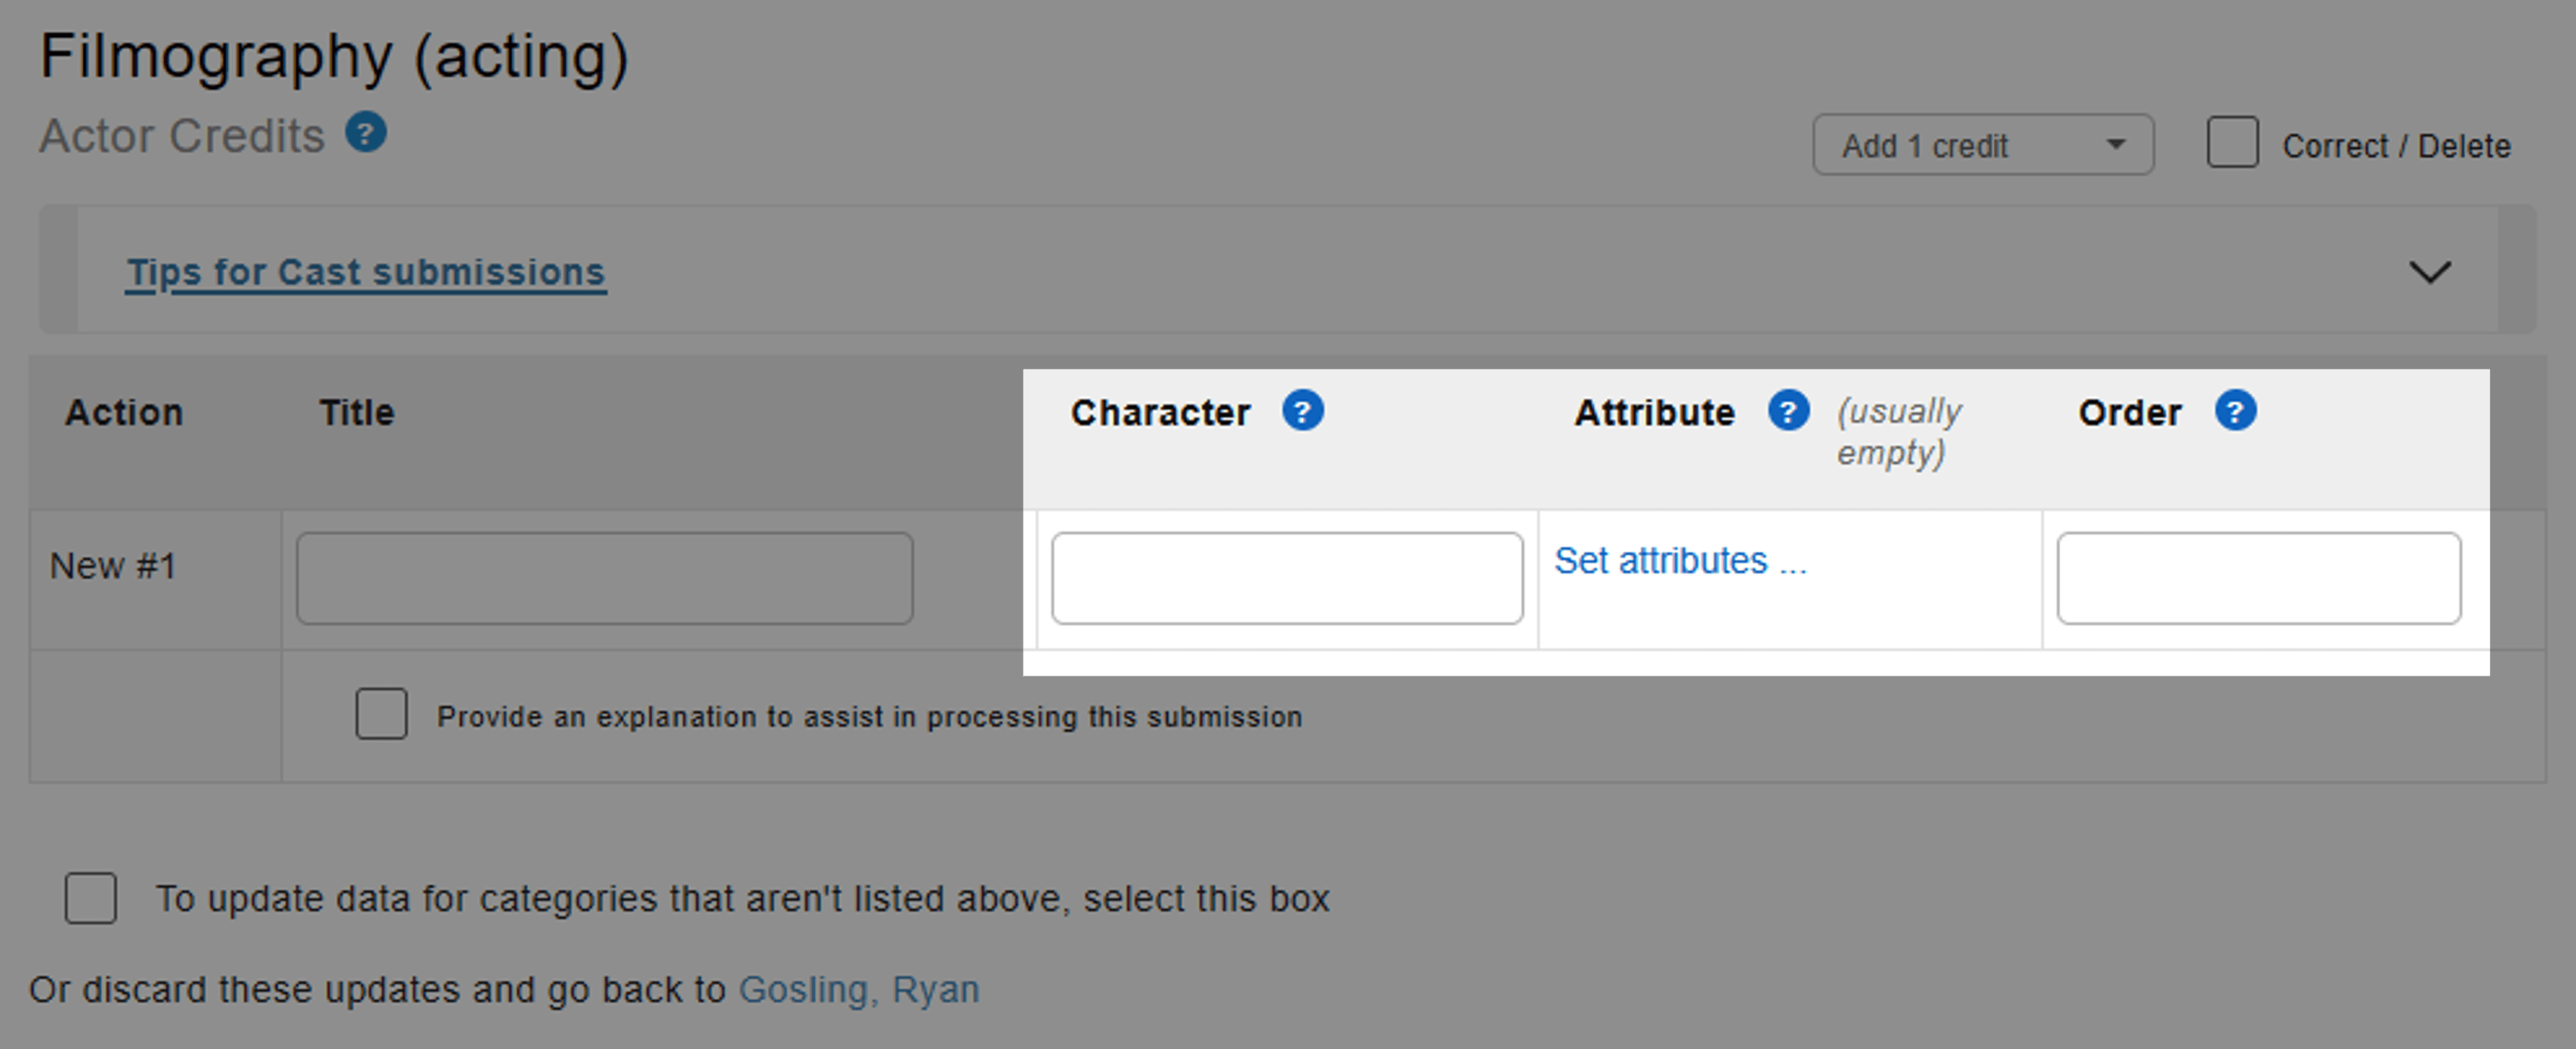2576x1049 pixels.
Task: Go back to the Gosling, Ryan page link
Action: pyautogui.click(x=858, y=989)
